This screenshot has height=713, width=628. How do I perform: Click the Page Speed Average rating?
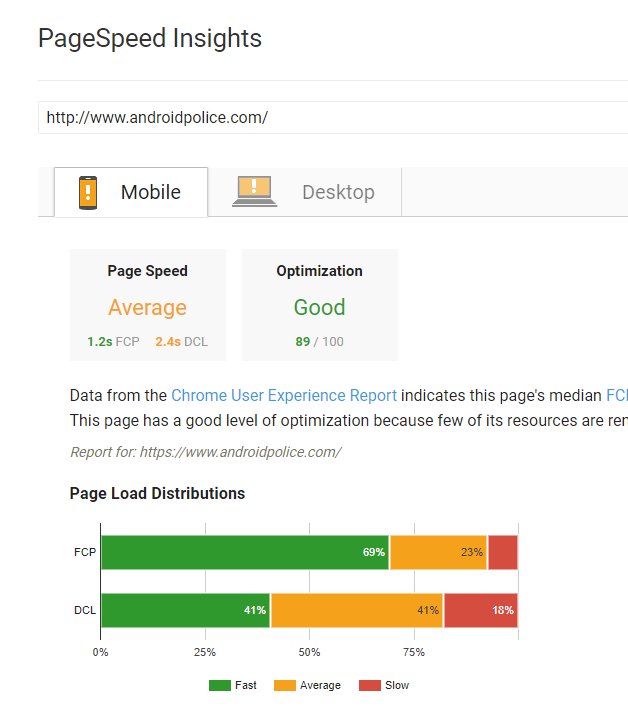[147, 307]
